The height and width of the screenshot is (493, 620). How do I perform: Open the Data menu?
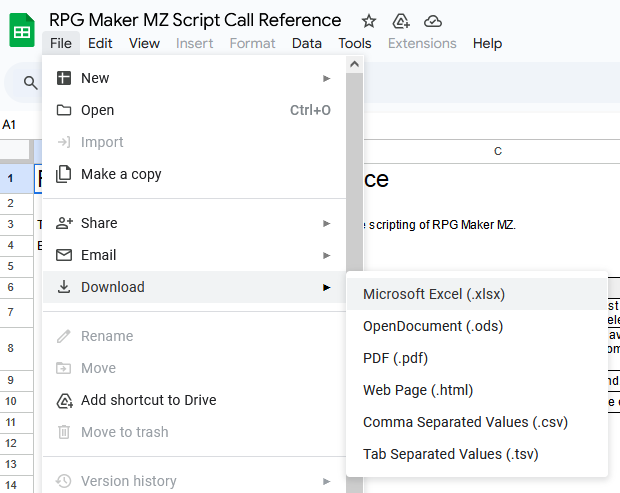coord(306,43)
